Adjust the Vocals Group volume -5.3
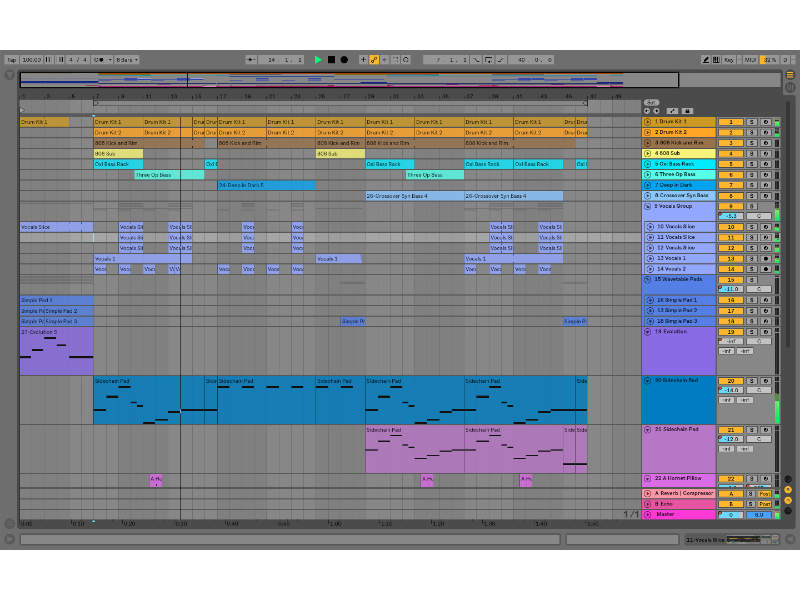The height and width of the screenshot is (600, 800). (x=731, y=216)
